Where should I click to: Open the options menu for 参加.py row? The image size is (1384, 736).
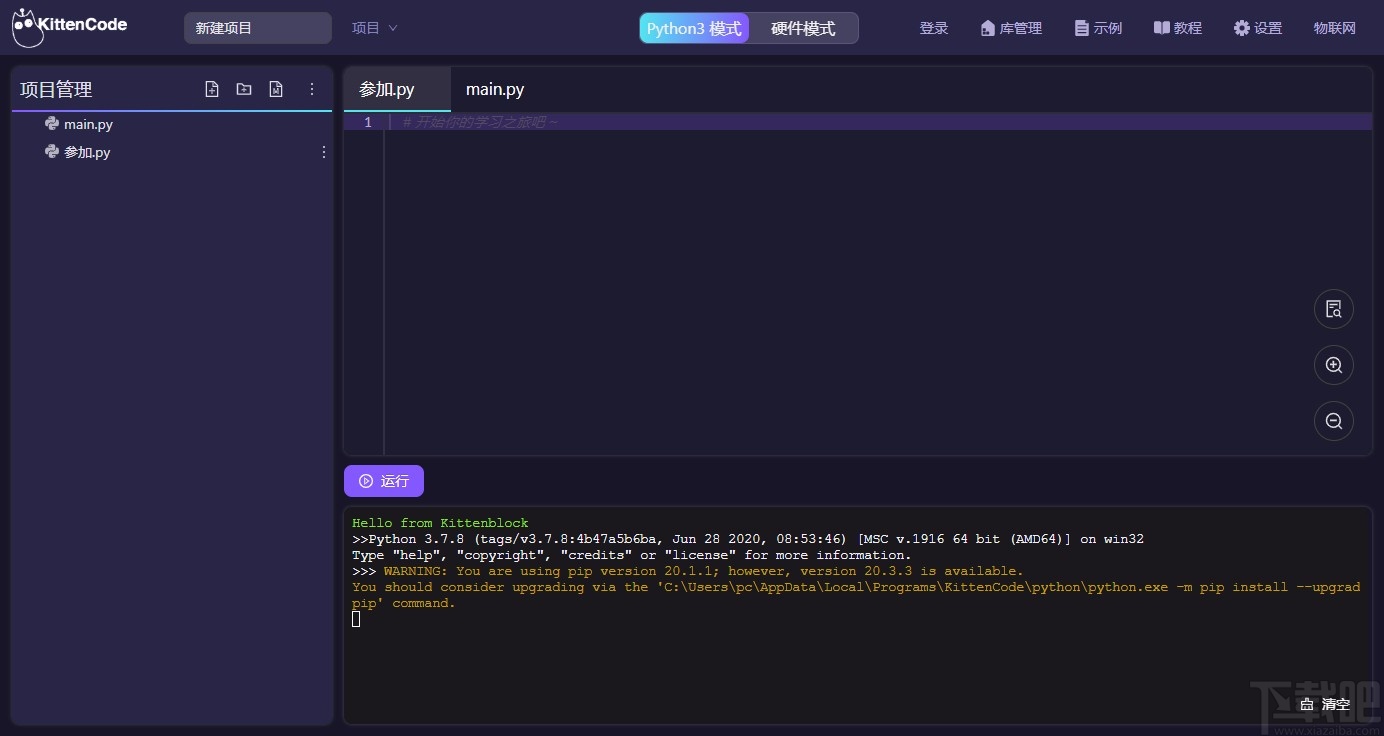tap(323, 152)
